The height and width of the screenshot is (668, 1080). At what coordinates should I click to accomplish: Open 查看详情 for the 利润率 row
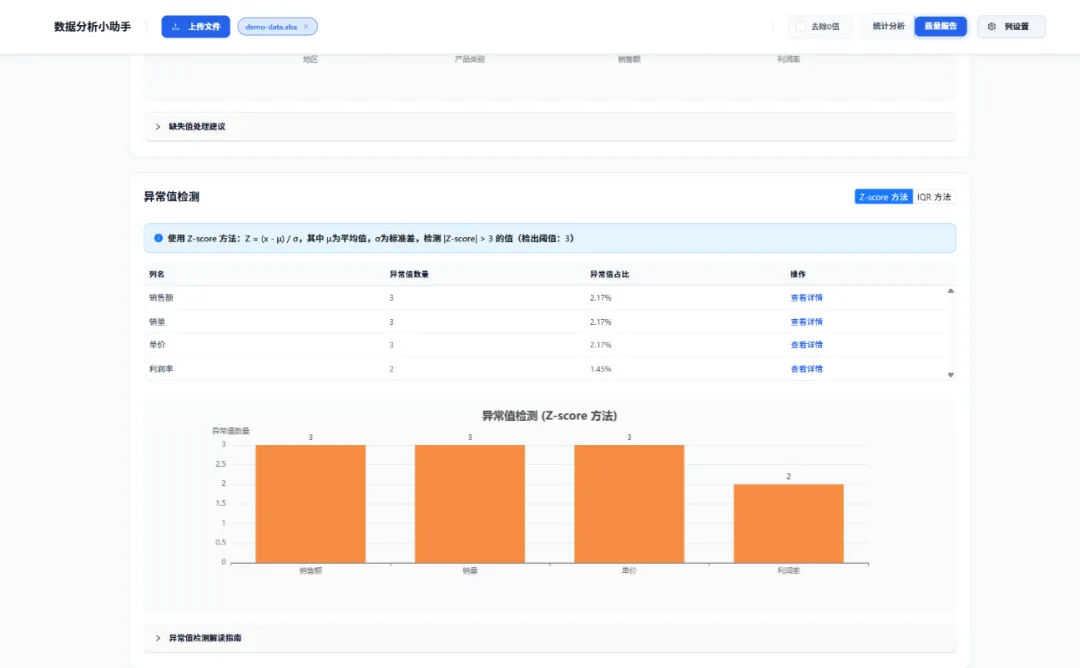(806, 369)
